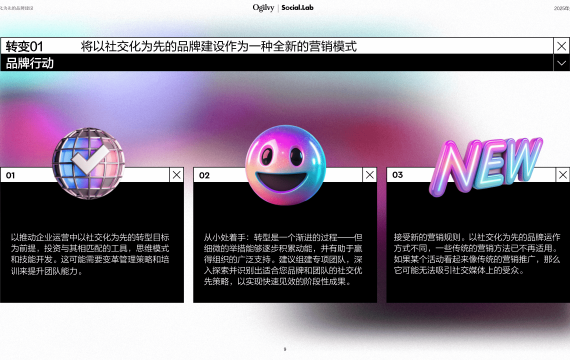Click title 将以社交化为先的品牌建设作为一种全新的营销模式
570x360 pixels.
219,46
